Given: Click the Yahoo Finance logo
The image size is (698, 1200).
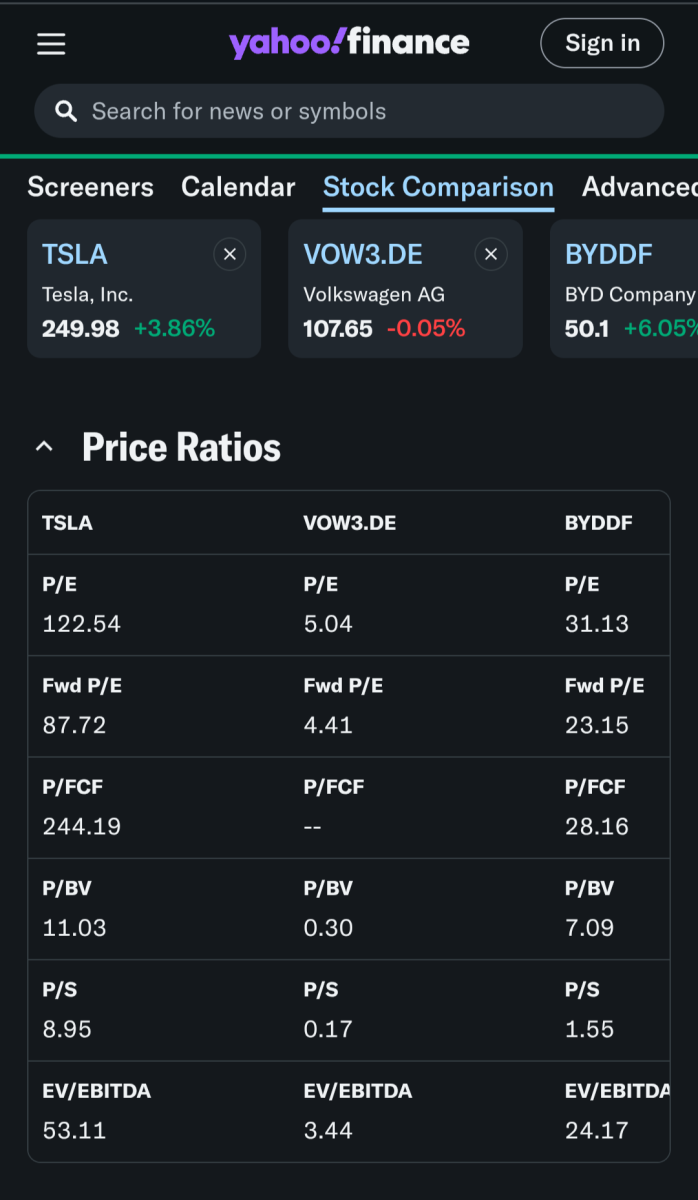Looking at the screenshot, I should pos(349,43).
